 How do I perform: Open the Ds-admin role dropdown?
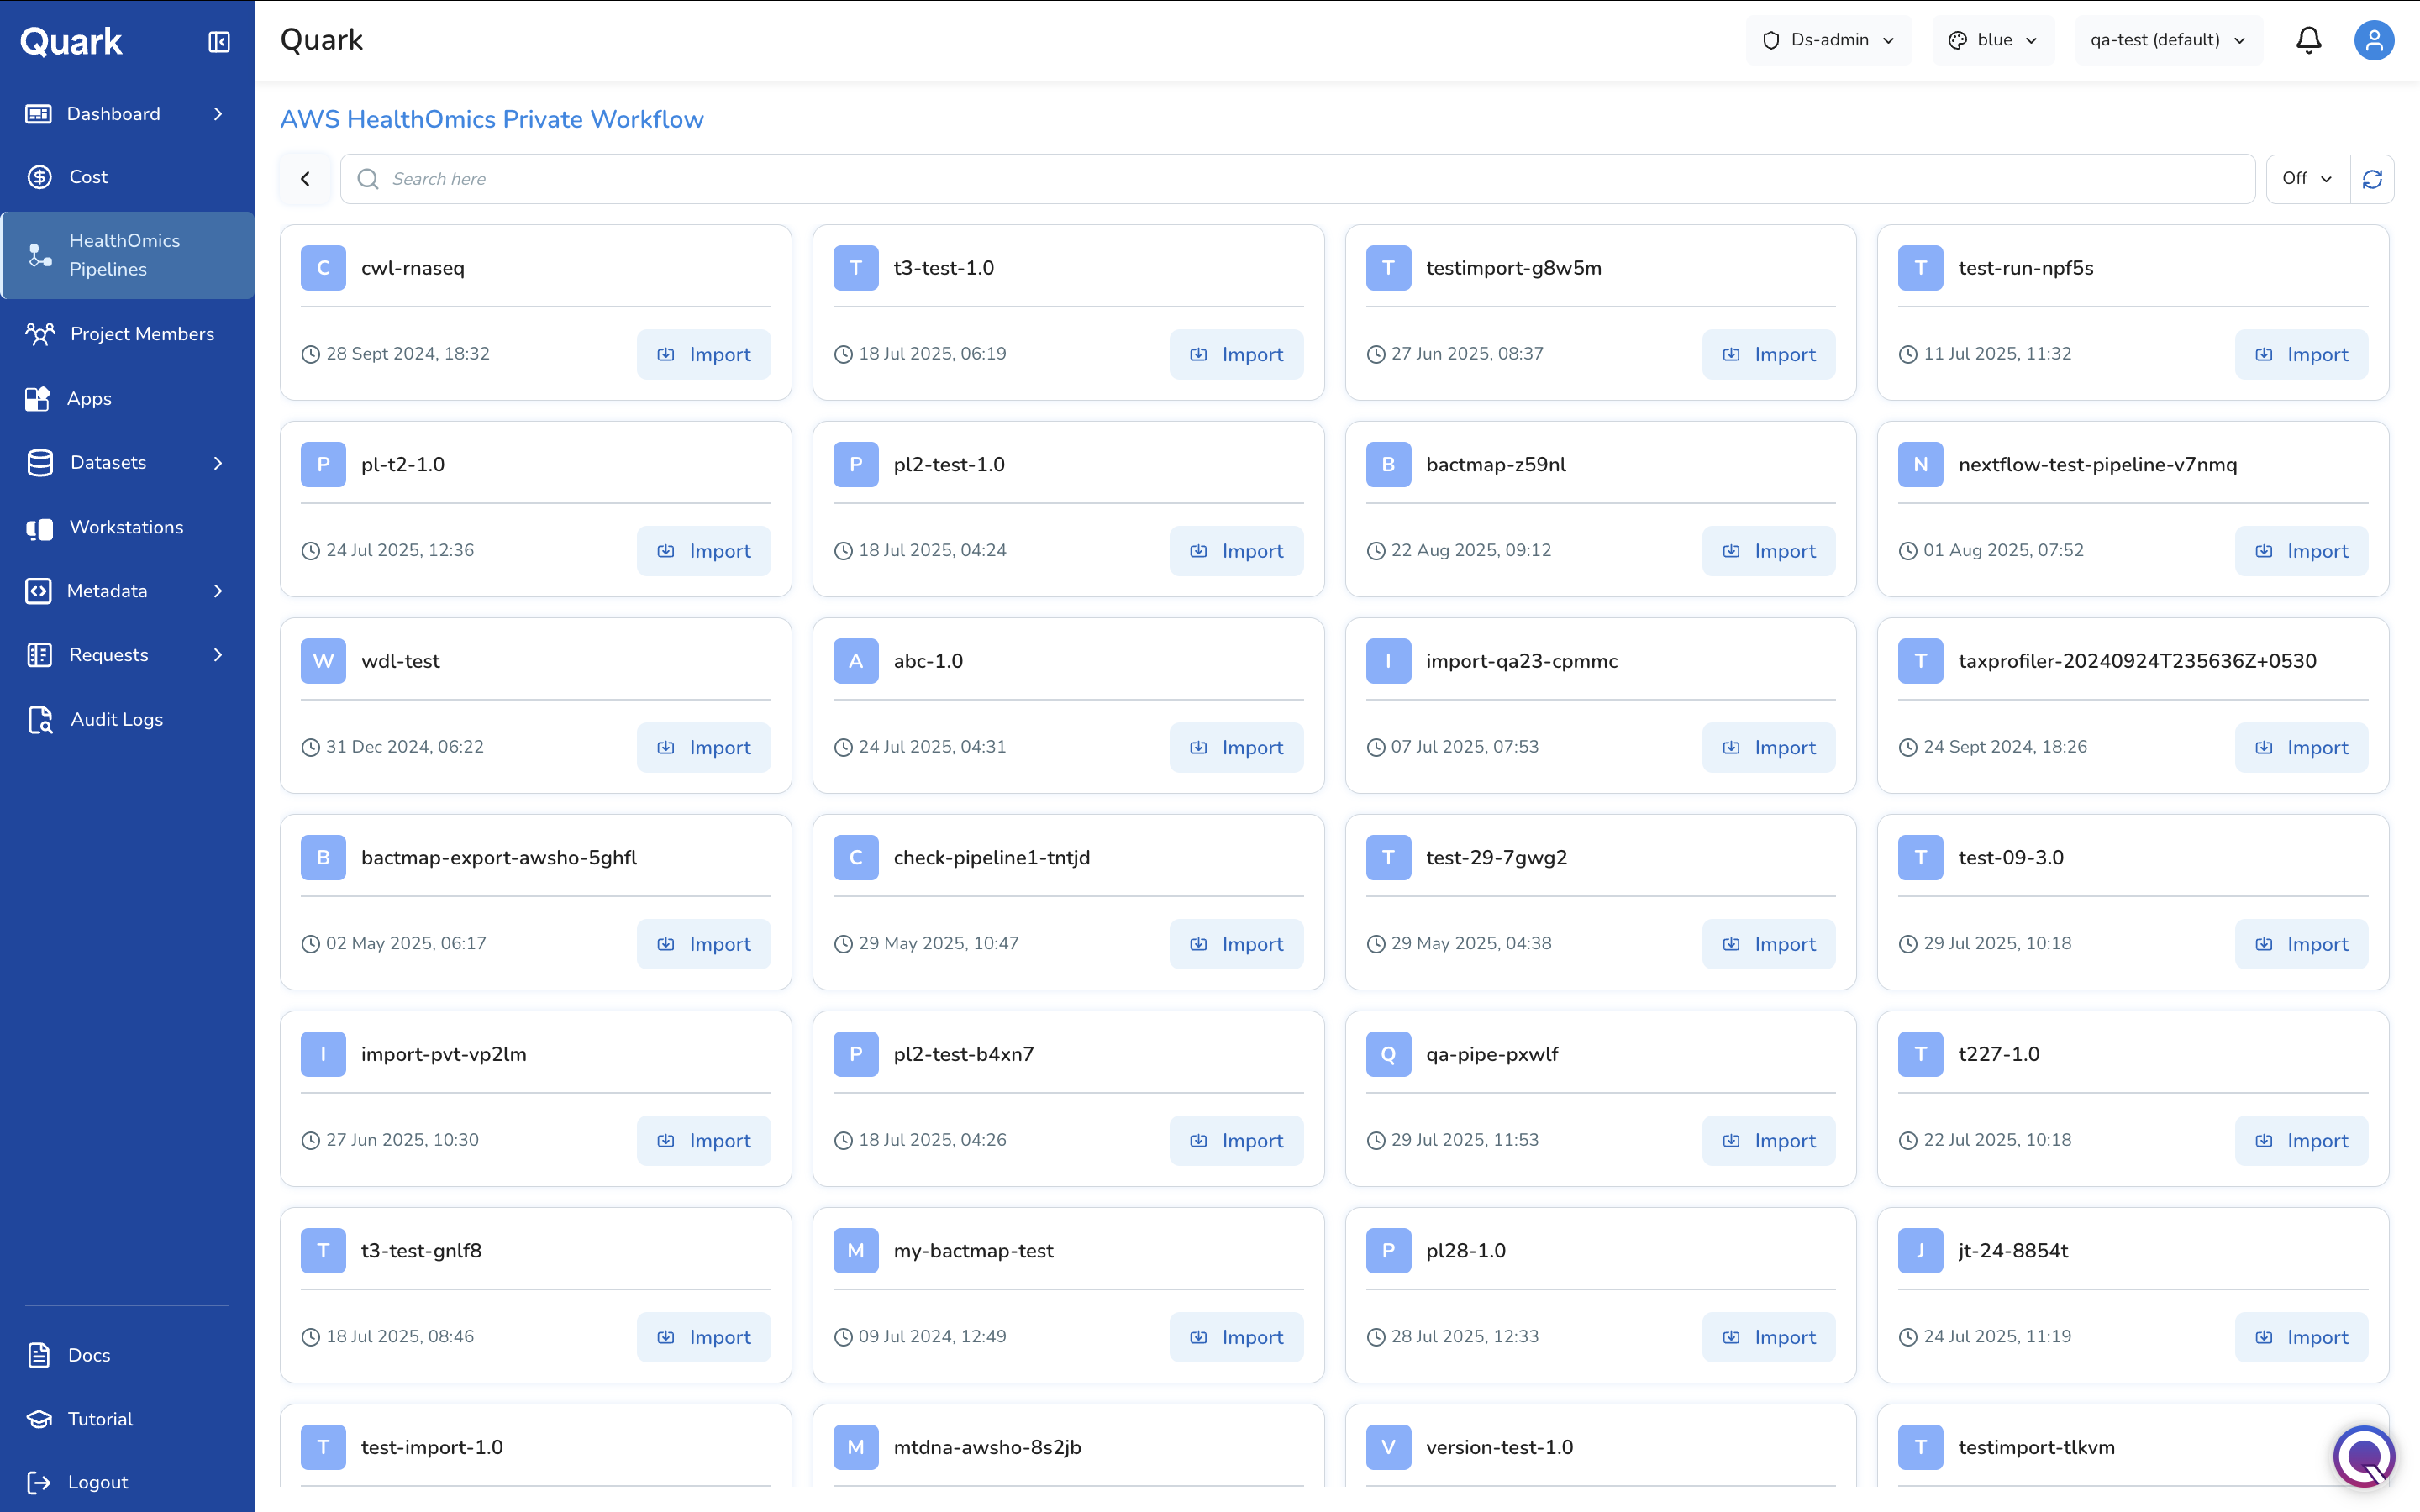pos(1828,40)
